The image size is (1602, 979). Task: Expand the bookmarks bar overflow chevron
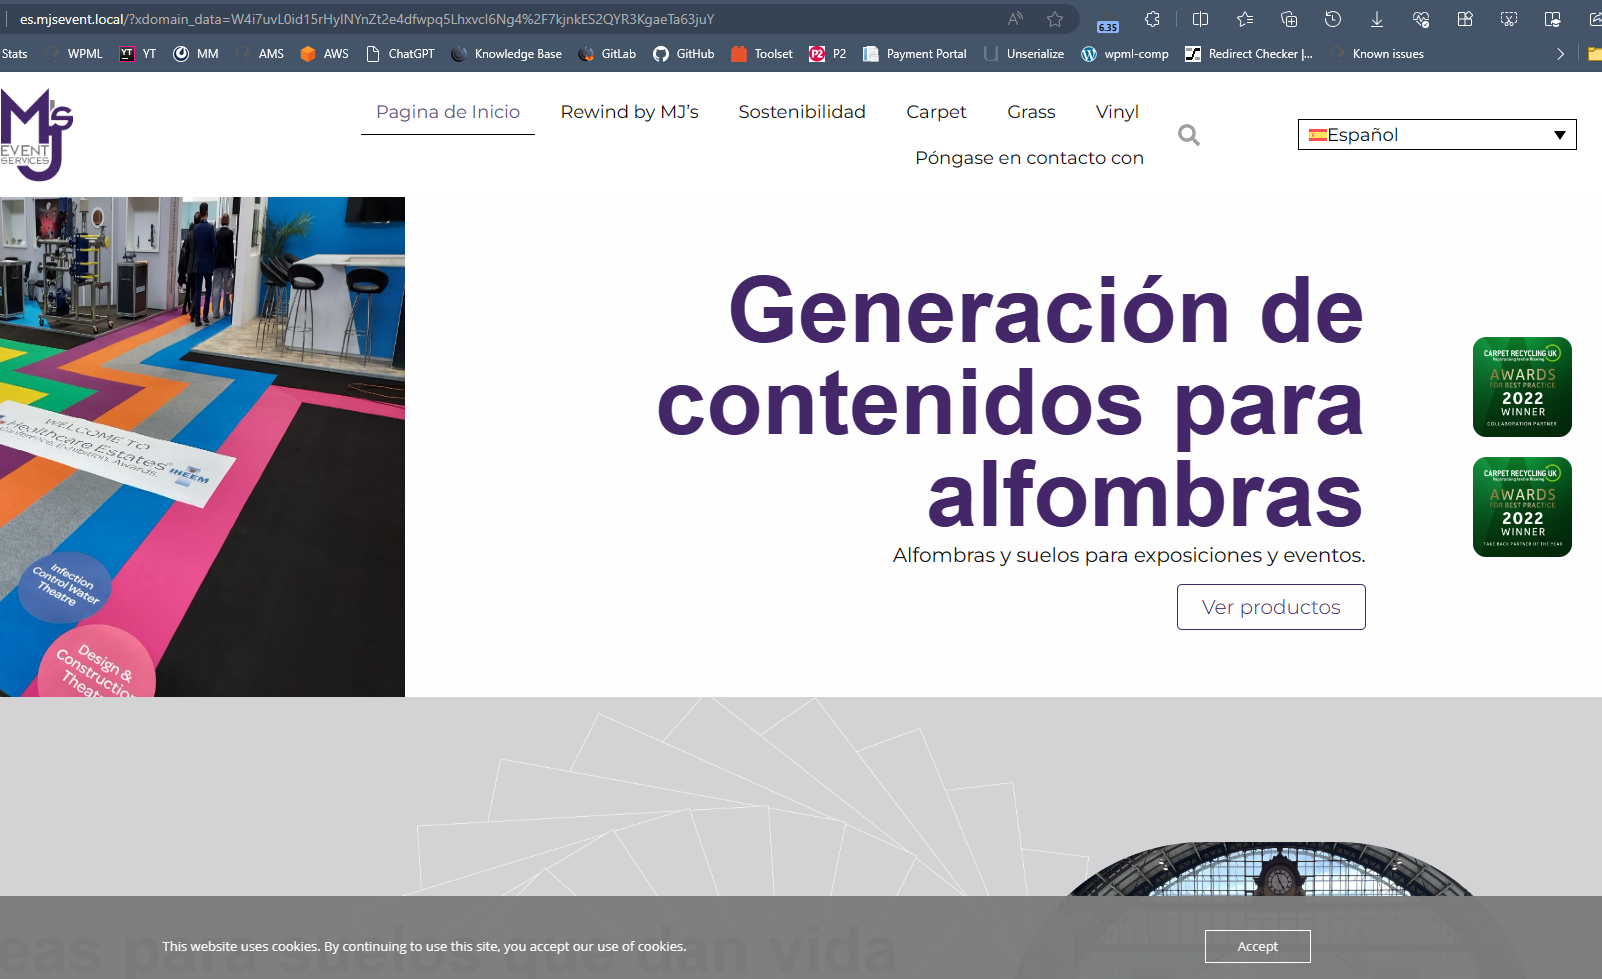coord(1560,54)
